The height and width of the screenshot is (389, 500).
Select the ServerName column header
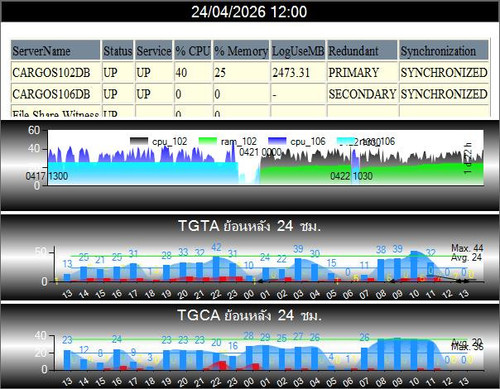tap(55, 51)
